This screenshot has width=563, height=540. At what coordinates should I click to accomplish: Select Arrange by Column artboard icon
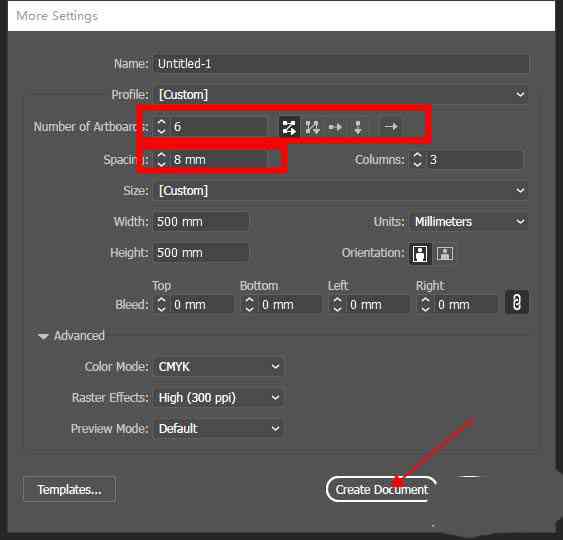tap(358, 127)
